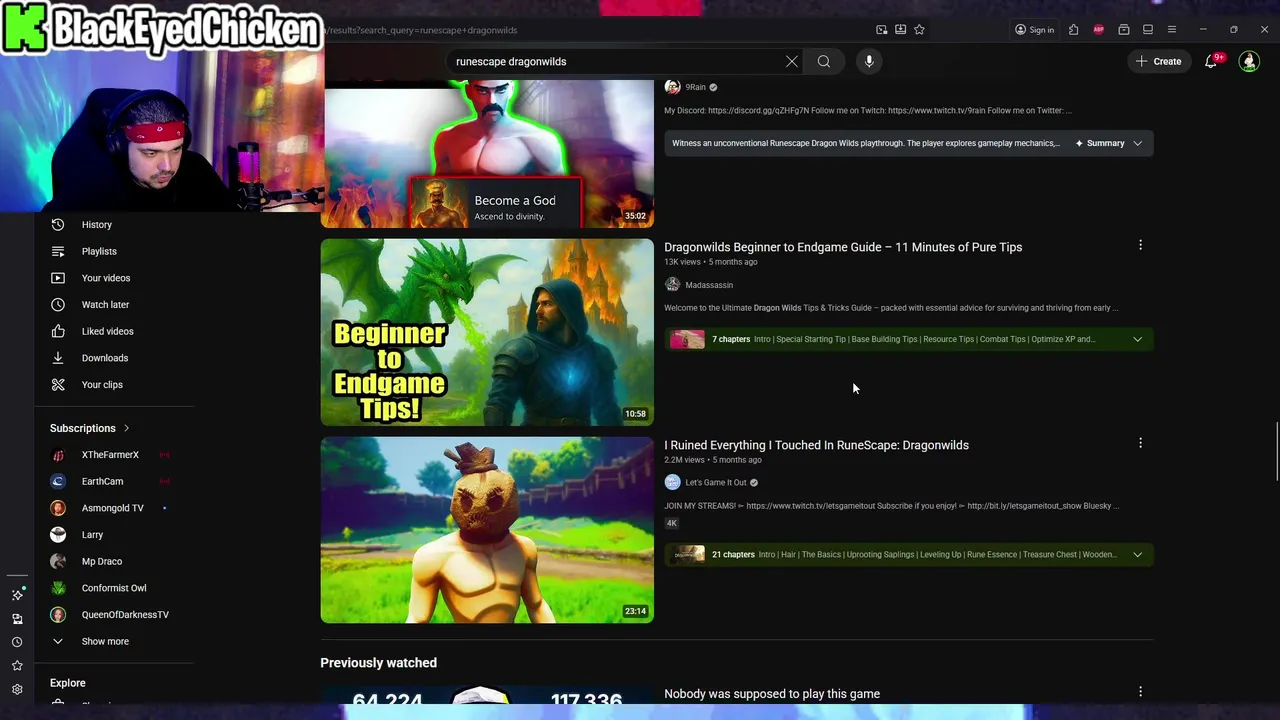This screenshot has width=1280, height=720.
Task: Click Sign in in the browser toolbar
Action: tap(1034, 30)
